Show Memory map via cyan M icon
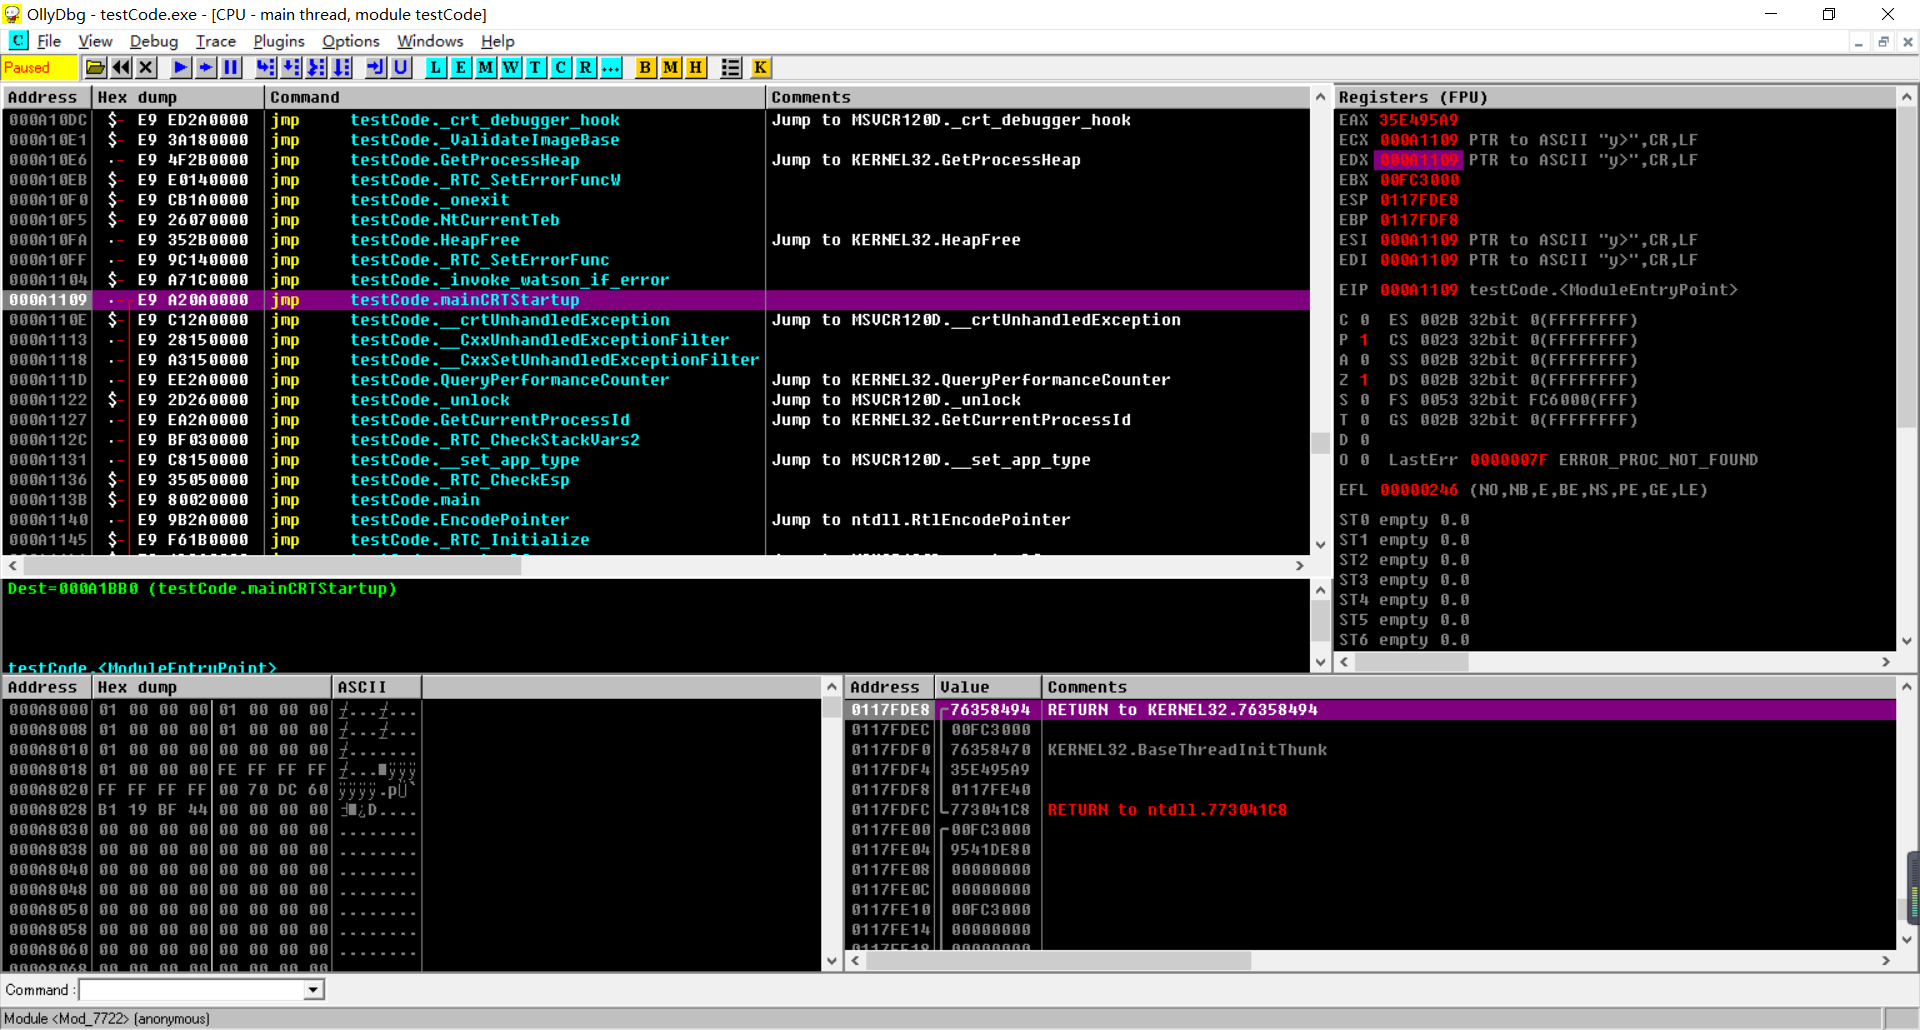The height and width of the screenshot is (1030, 1920). point(486,68)
